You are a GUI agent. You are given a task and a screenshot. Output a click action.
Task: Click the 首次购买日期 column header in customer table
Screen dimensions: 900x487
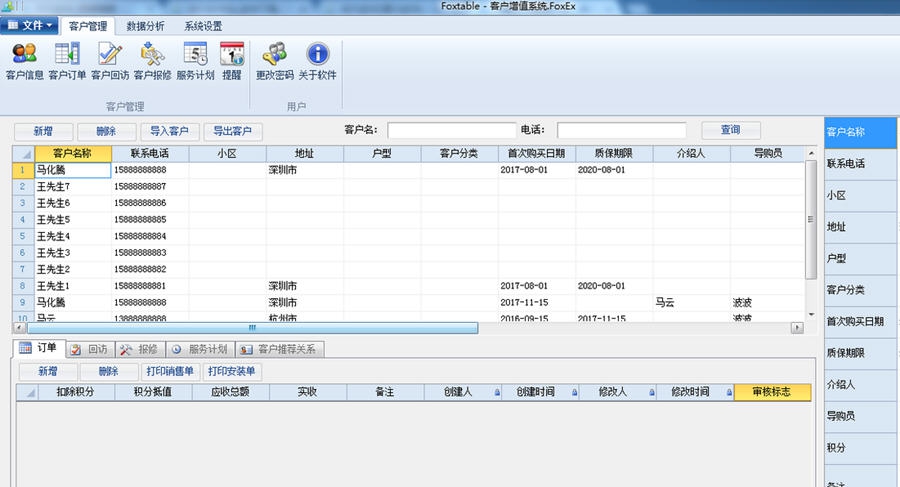pyautogui.click(x=537, y=153)
